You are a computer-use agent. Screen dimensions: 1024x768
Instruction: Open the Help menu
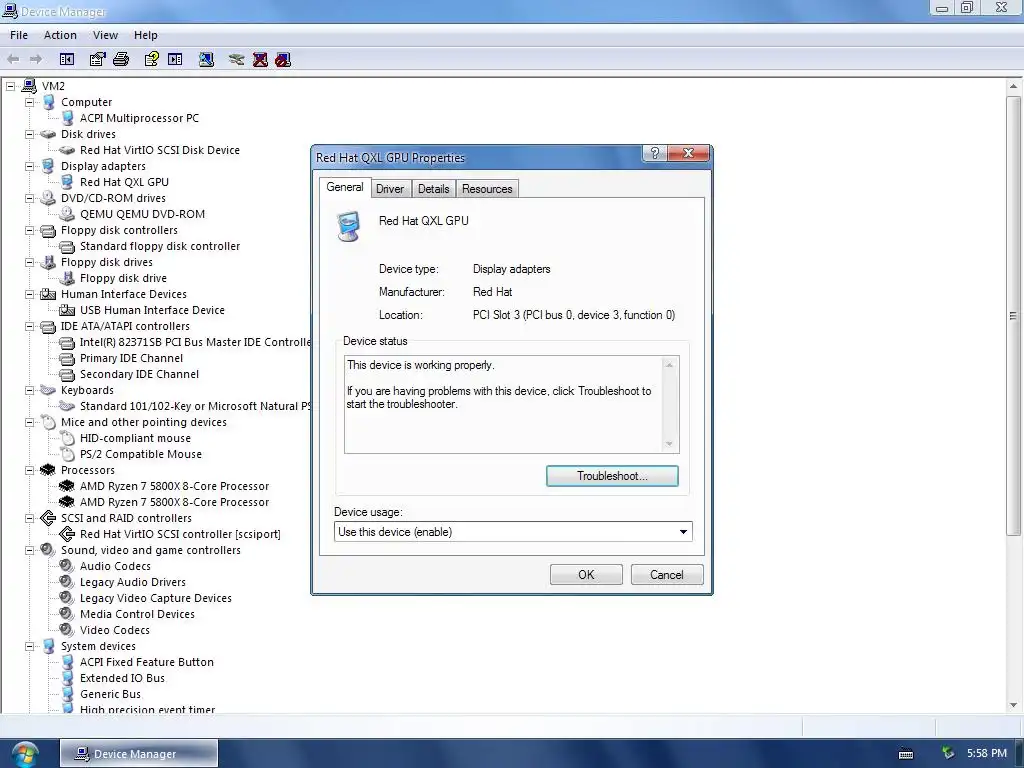(146, 35)
